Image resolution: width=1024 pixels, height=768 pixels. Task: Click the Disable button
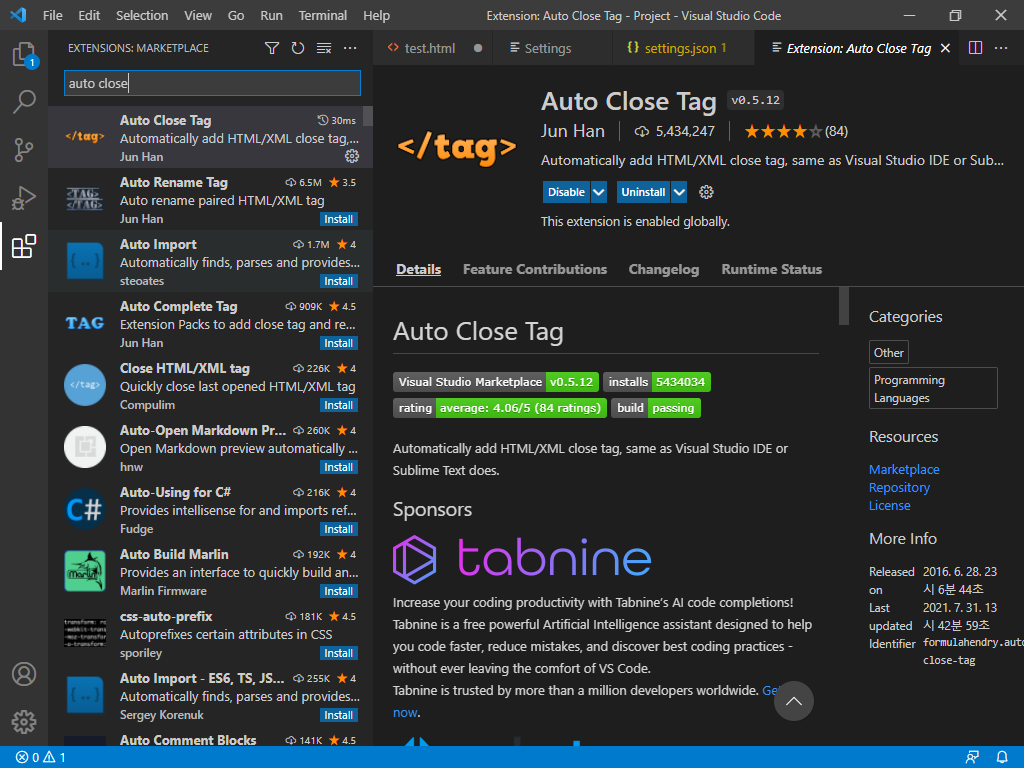(x=566, y=192)
